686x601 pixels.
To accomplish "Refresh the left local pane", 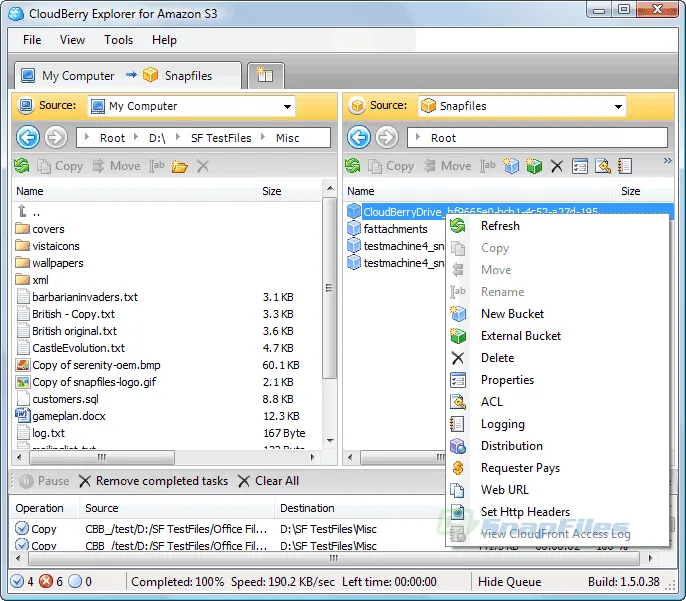I will click(21, 166).
